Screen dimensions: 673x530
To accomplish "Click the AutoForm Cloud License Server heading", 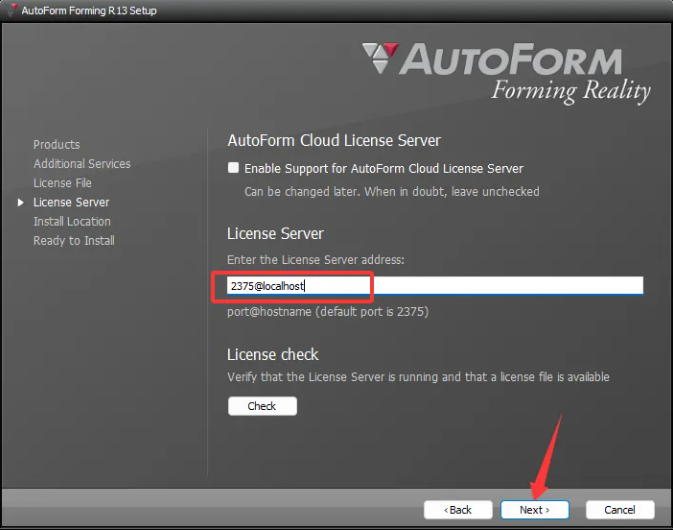I will point(334,141).
